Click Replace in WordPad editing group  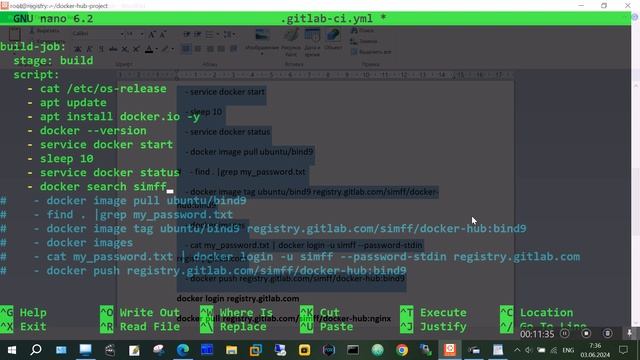[x=364, y=41]
